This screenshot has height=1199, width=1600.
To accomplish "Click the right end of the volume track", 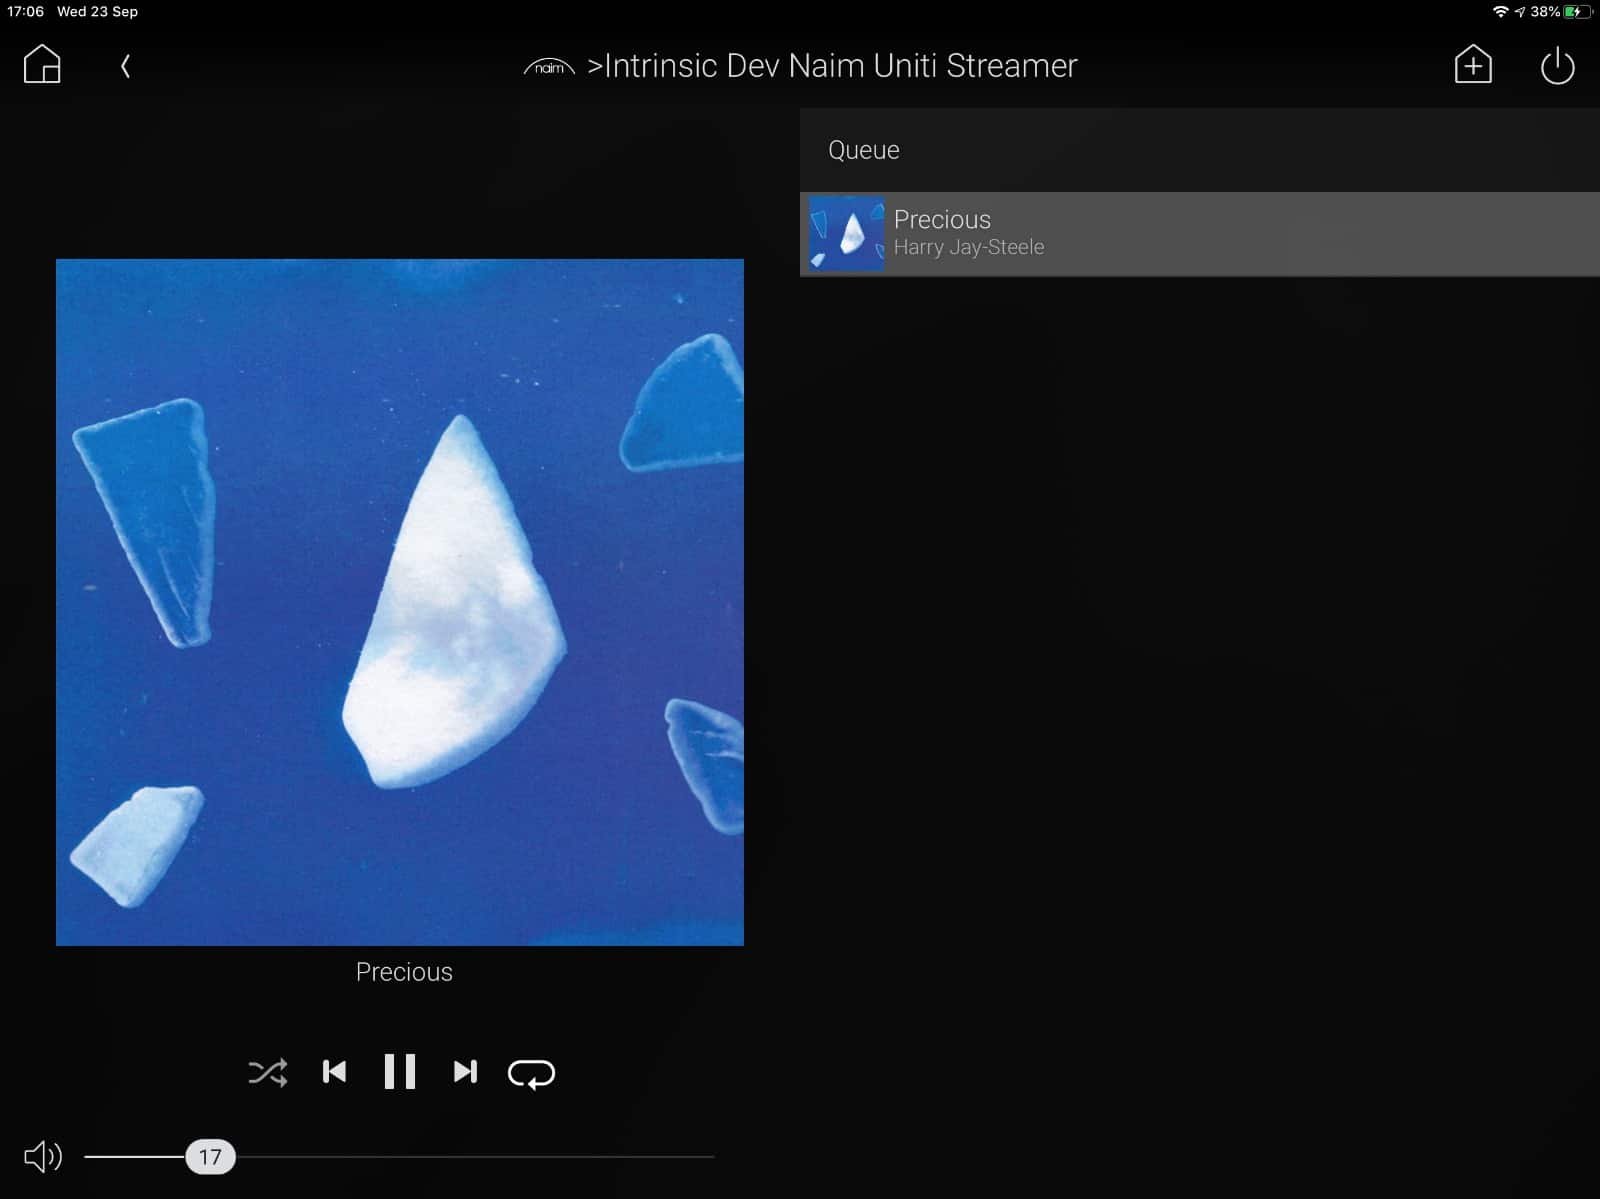I will (x=710, y=1157).
